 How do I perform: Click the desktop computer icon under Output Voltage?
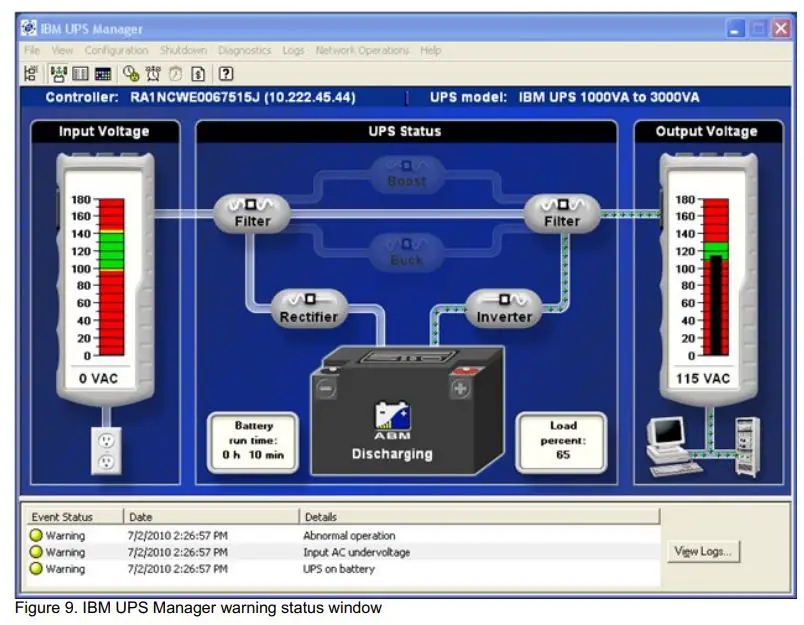point(669,446)
